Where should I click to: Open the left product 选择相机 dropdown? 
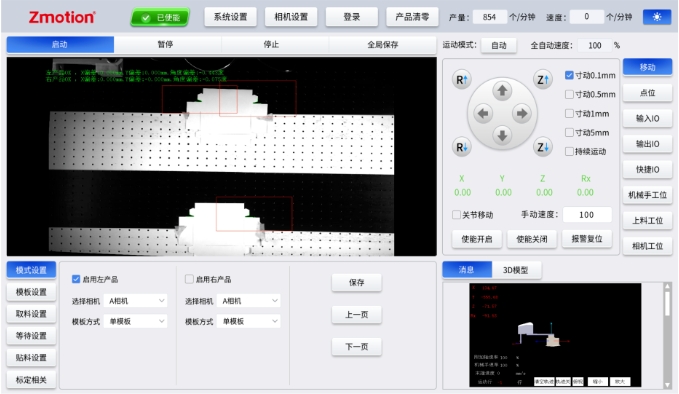point(135,300)
